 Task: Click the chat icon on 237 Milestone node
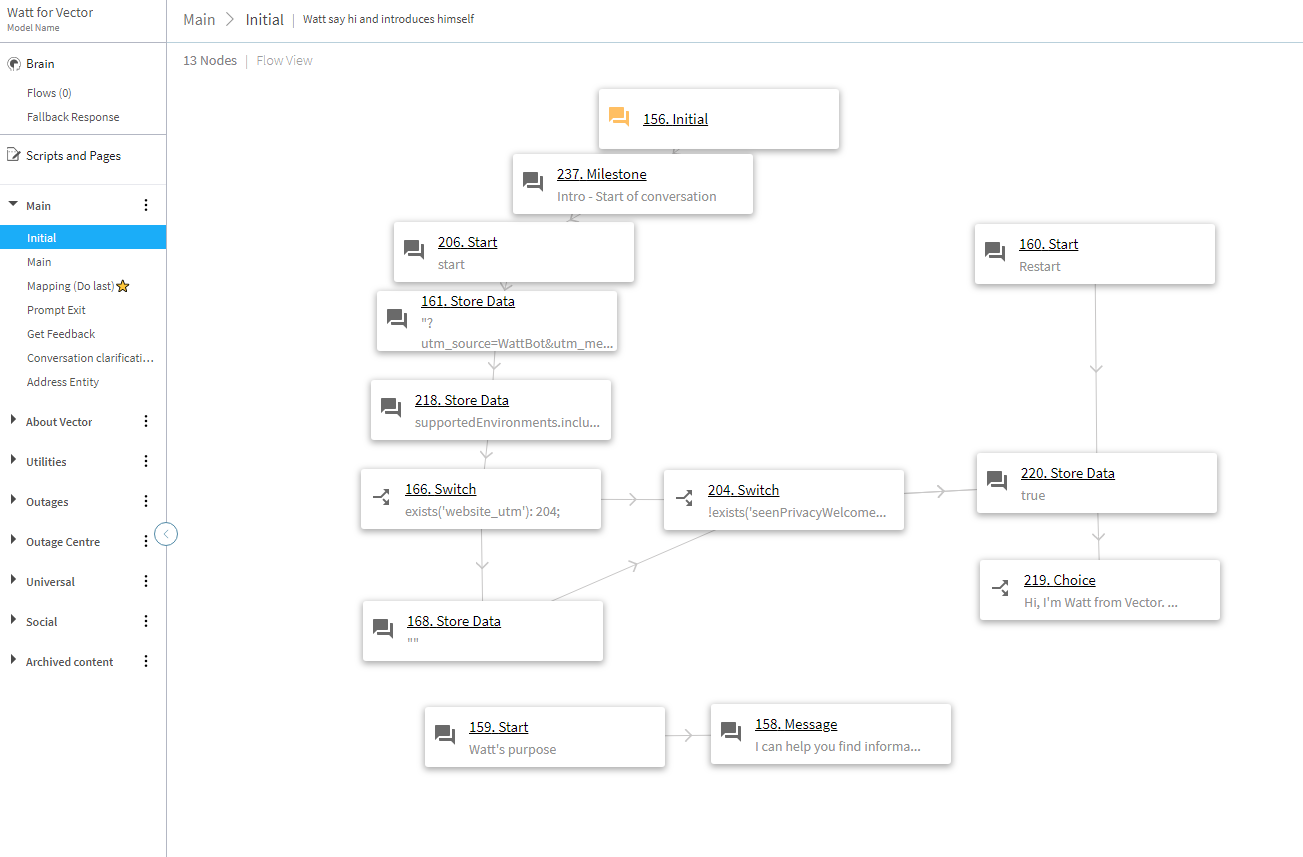[x=533, y=182]
